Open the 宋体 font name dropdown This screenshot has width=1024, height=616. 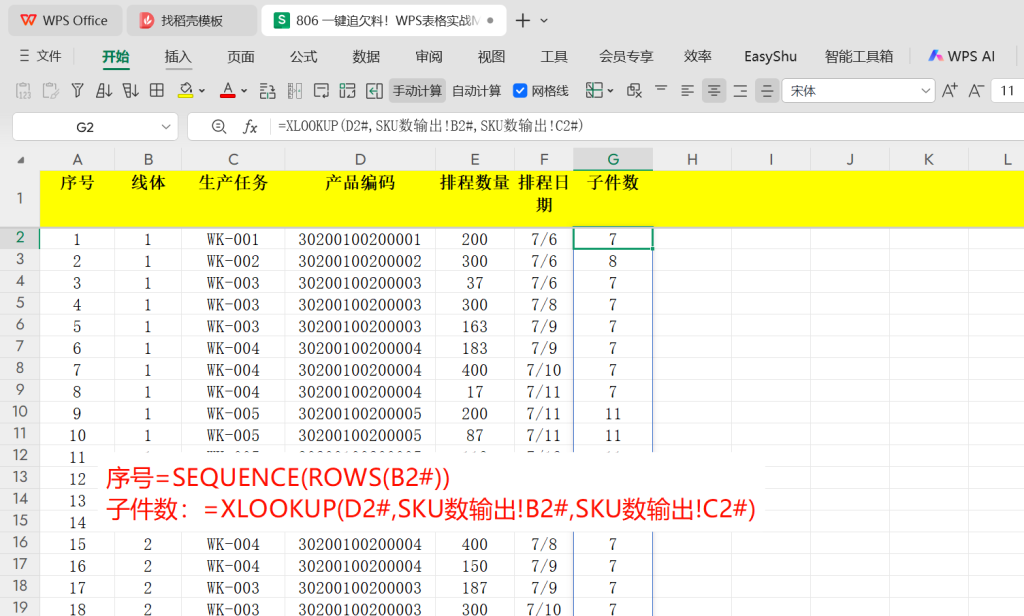pyautogui.click(x=925, y=91)
